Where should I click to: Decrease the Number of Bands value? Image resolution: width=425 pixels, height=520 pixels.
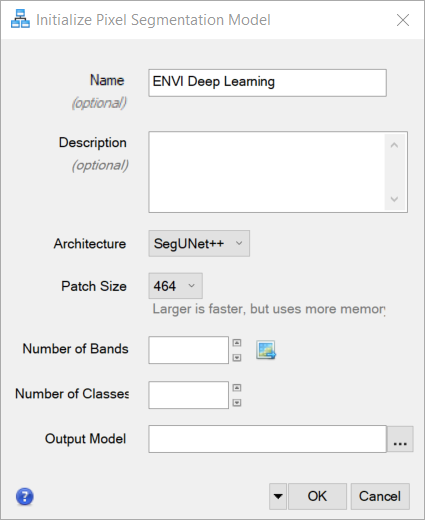[x=237, y=358]
